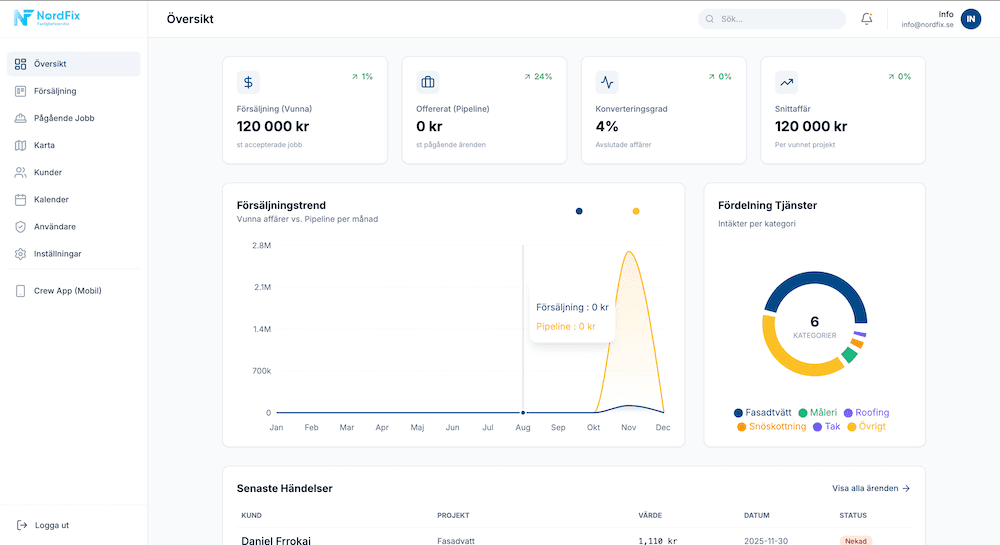Screen dimensions: 1000x545
Task: Go to Pågående Jobb page
Action: pyautogui.click(x=73, y=118)
